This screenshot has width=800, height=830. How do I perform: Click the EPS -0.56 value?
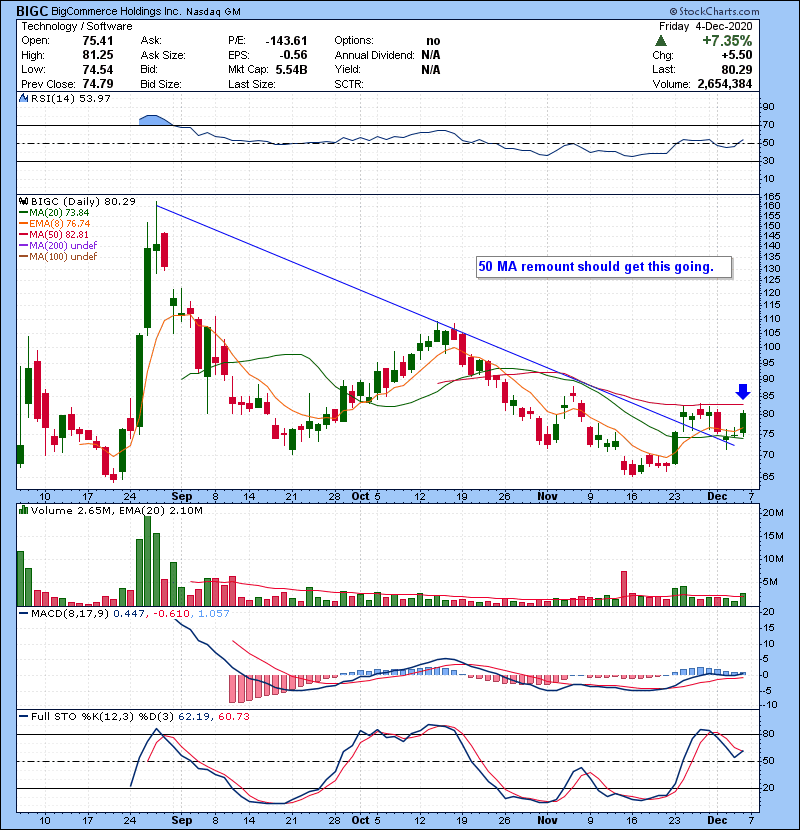click(294, 55)
